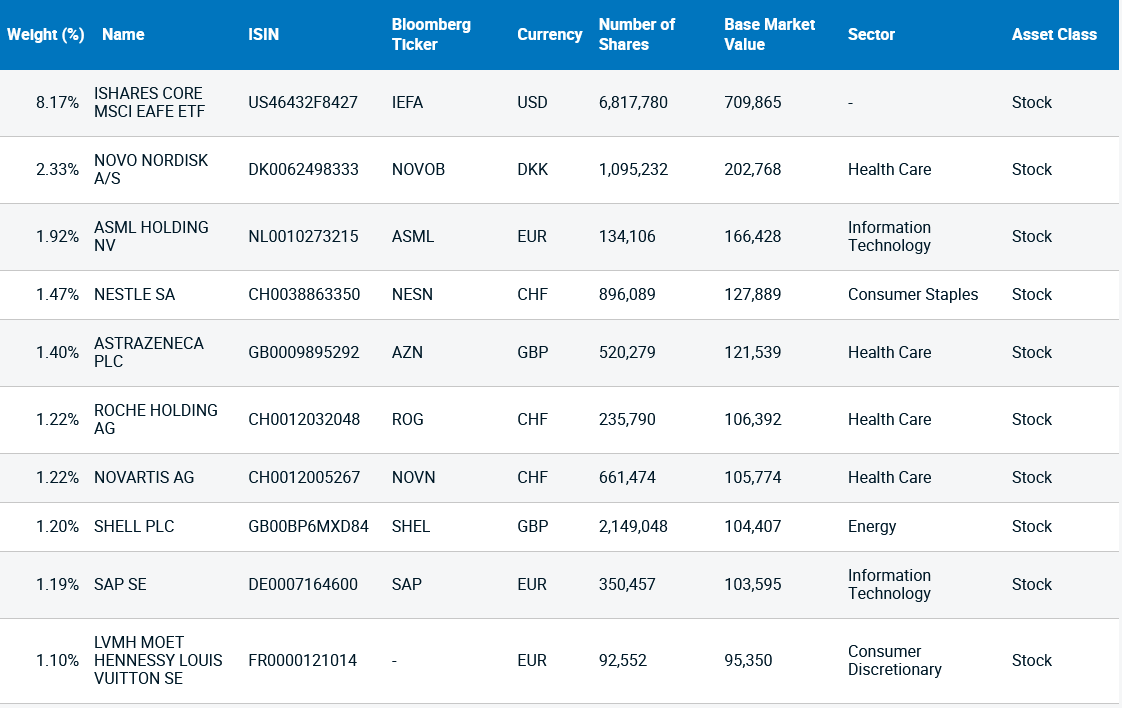Click ISIN GB0009895292
Viewport: 1122px width, 708px height.
click(303, 352)
